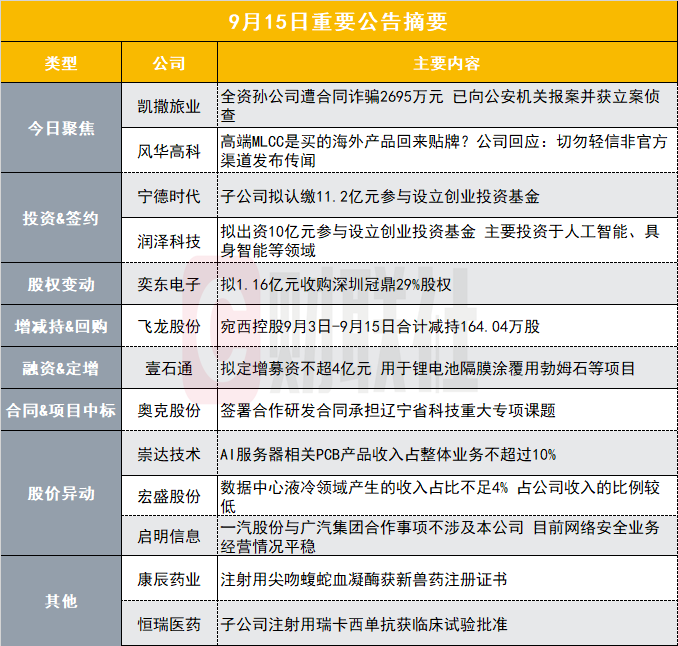Screen dimensions: 678x646
Task: Click the 子公司注射用瑞卡西单抗 announcement text
Action: (364, 624)
